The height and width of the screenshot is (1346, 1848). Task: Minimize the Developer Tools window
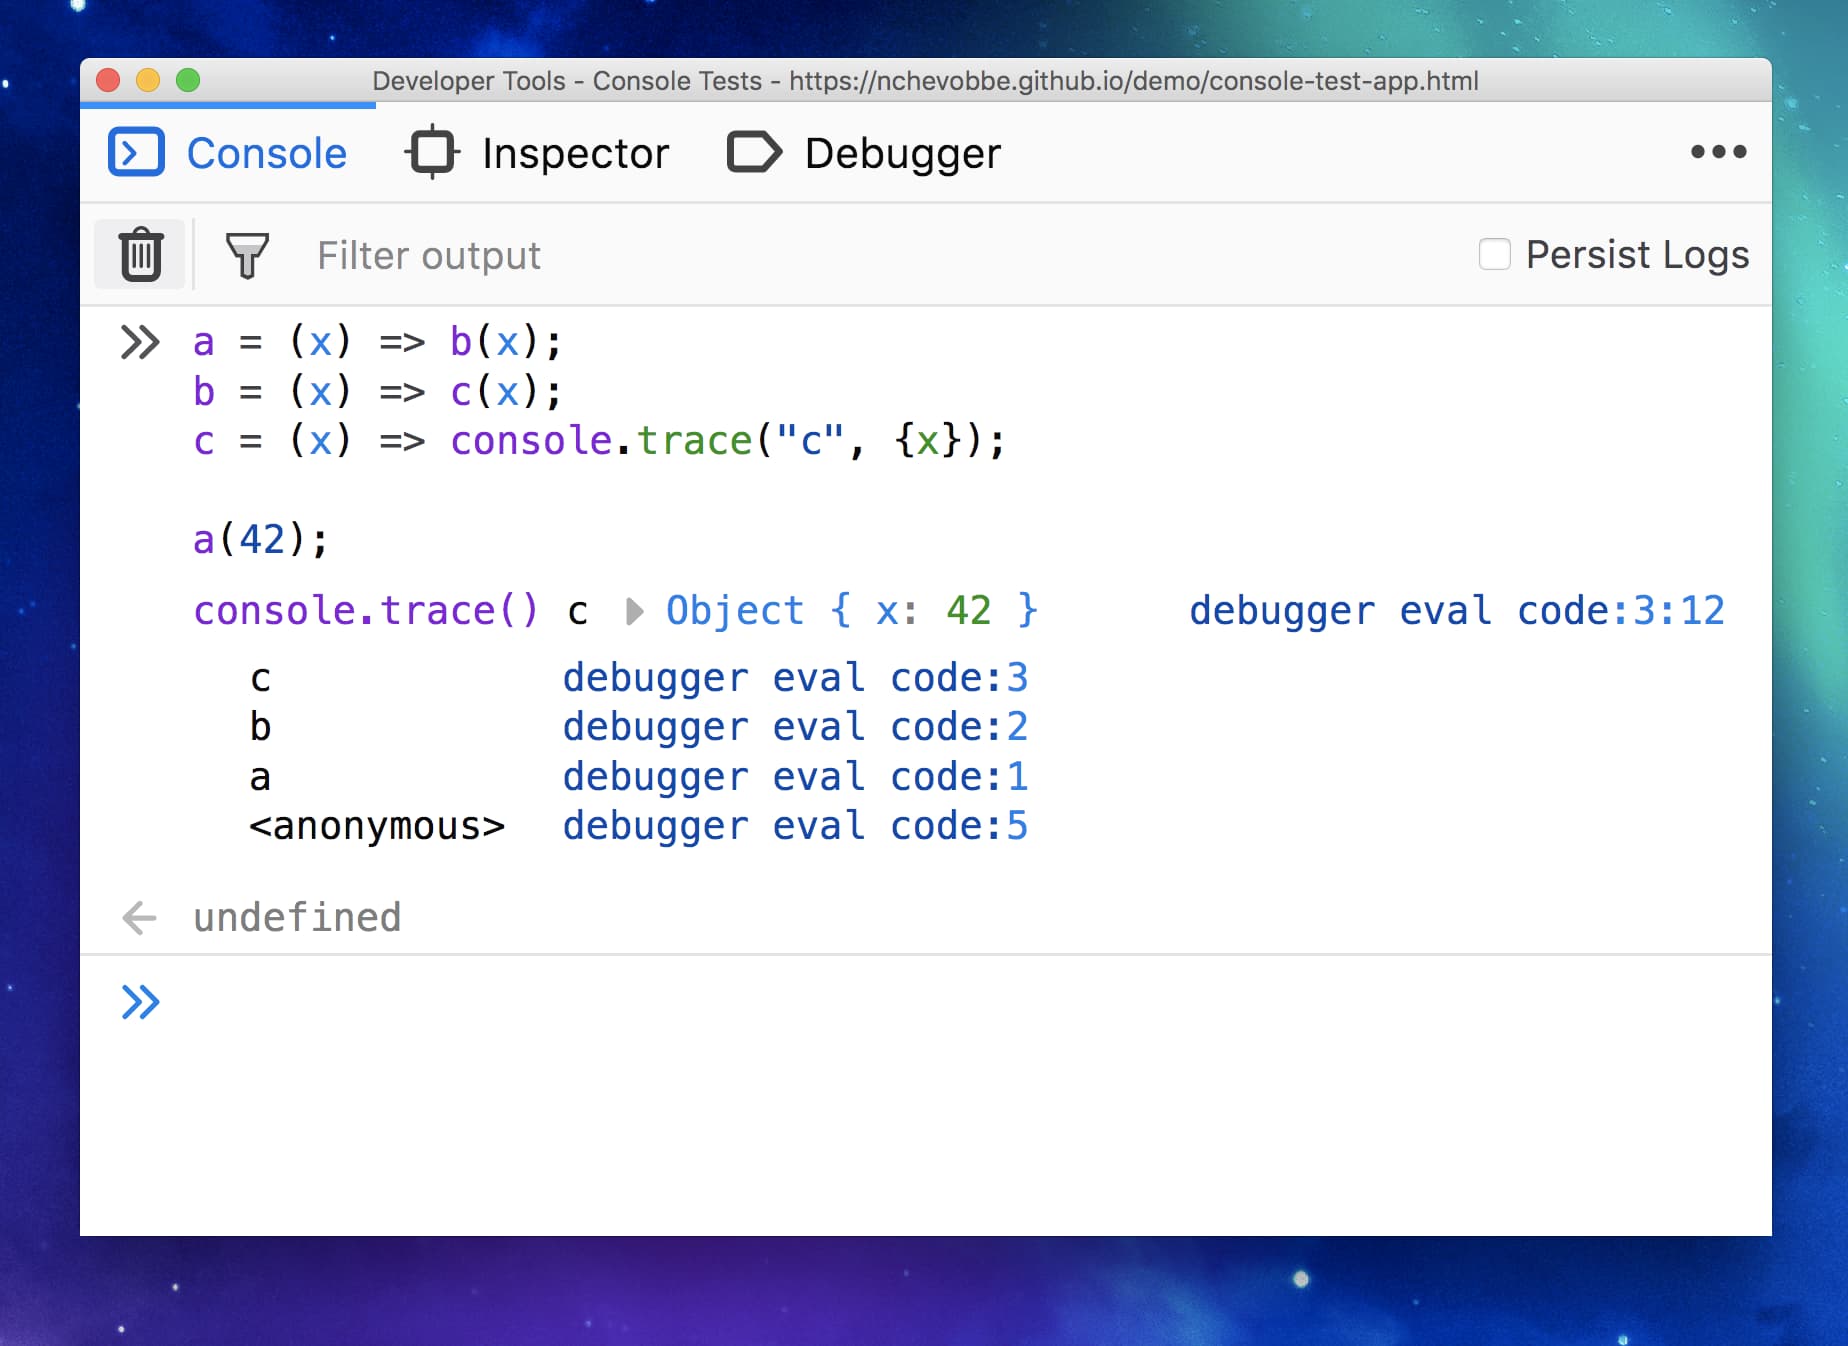pyautogui.click(x=148, y=80)
